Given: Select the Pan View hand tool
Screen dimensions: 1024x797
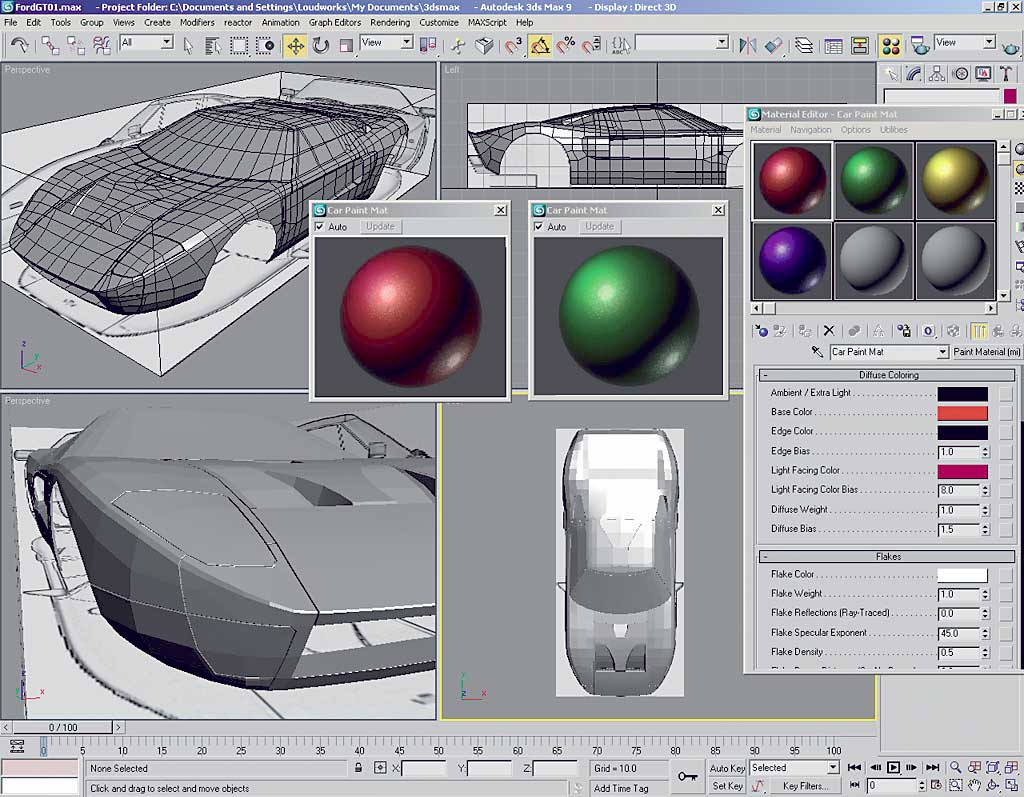Looking at the screenshot, I should pos(974,785).
